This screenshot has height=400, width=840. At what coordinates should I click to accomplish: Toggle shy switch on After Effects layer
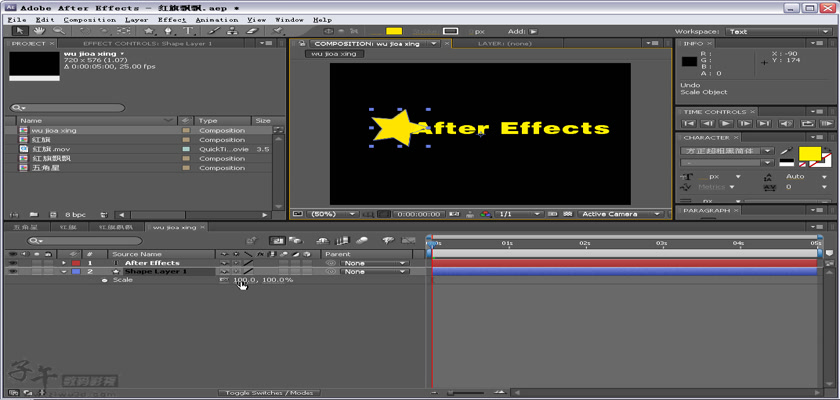[x=224, y=263]
